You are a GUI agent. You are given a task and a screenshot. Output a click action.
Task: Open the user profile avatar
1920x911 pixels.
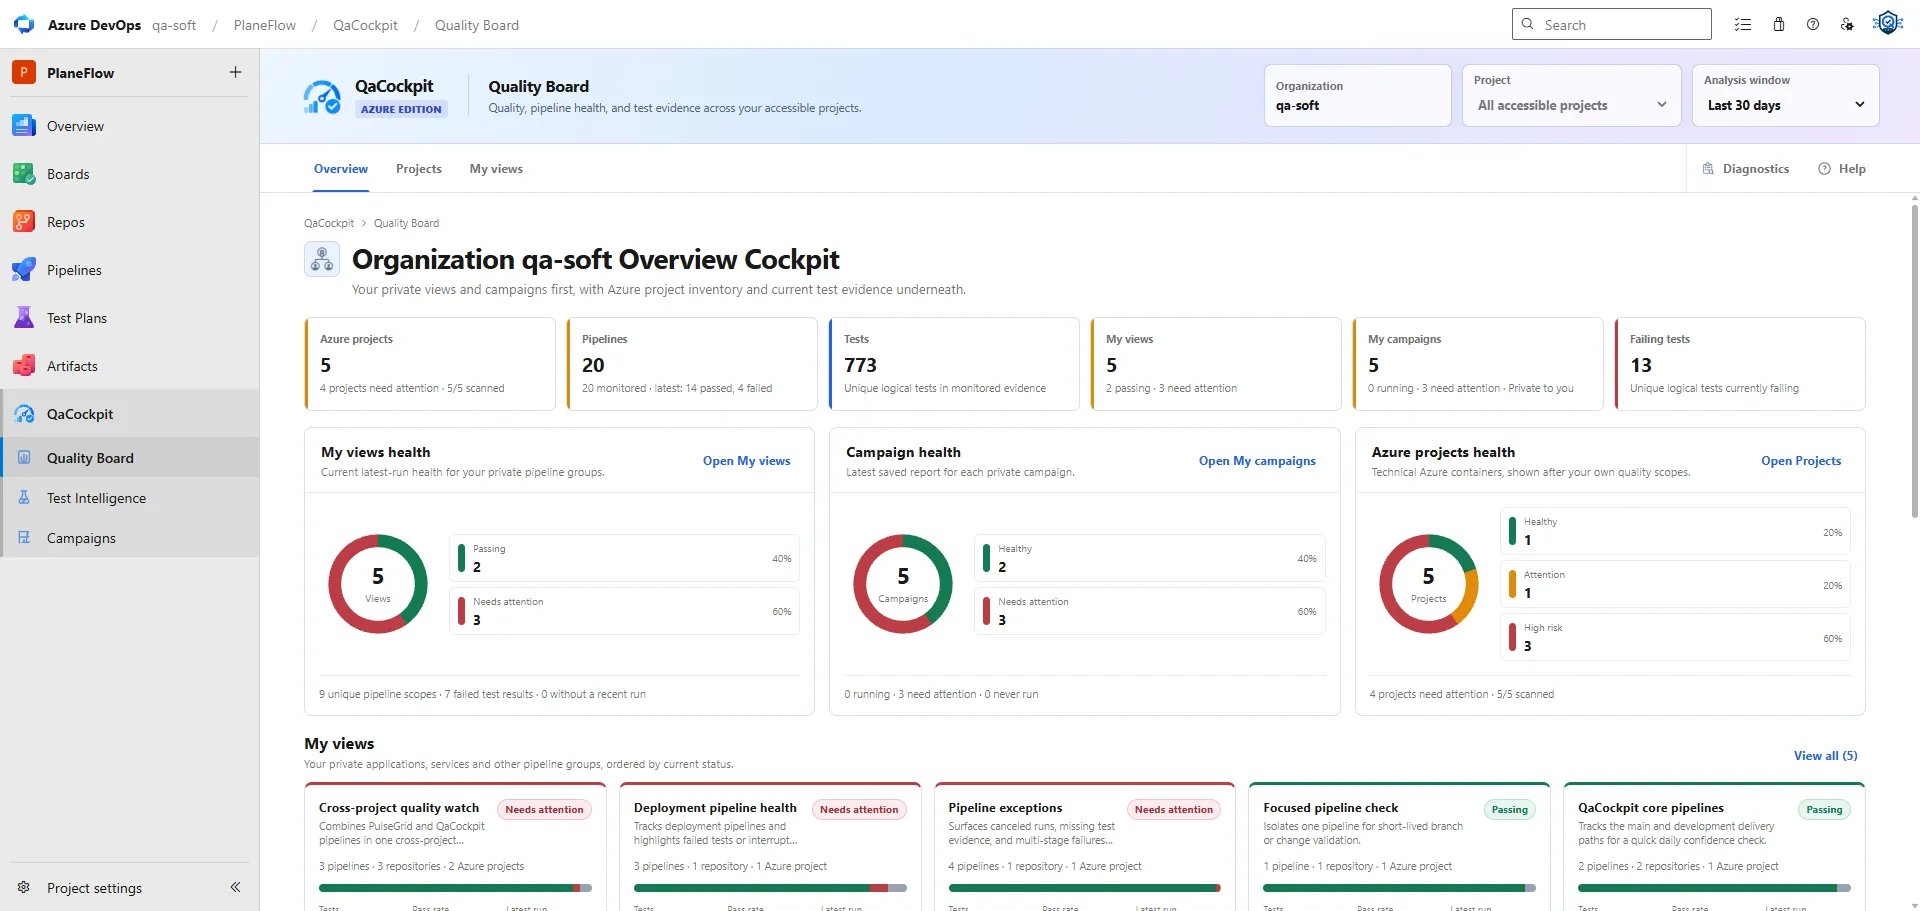tap(1888, 23)
